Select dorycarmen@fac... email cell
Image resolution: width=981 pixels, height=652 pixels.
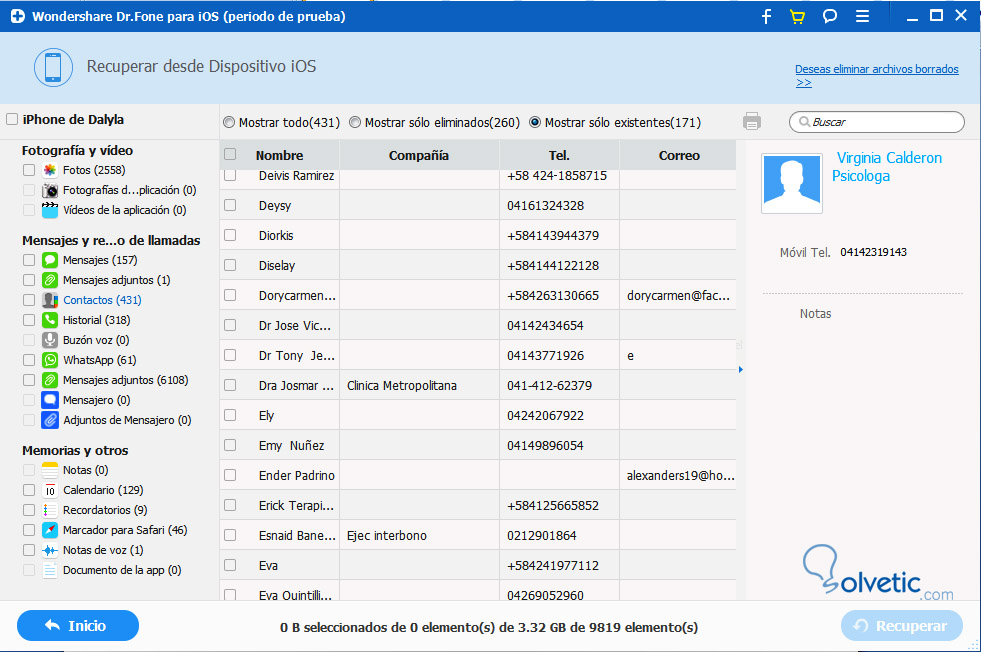point(678,295)
